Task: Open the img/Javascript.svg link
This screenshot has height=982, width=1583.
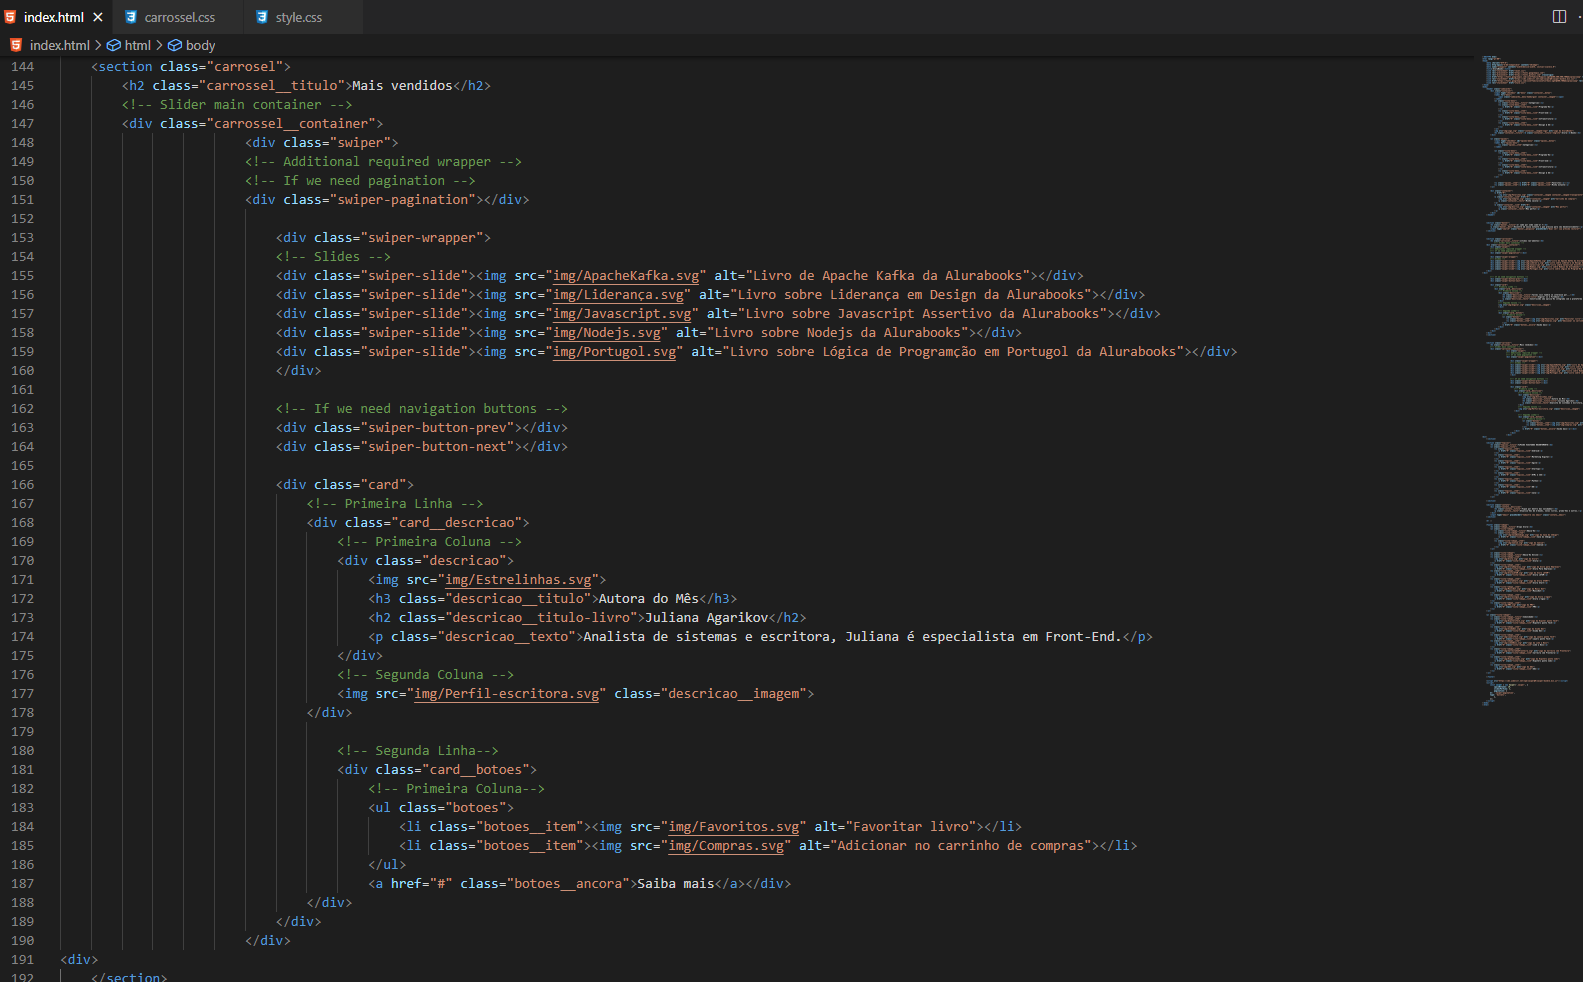Action: click(x=622, y=314)
